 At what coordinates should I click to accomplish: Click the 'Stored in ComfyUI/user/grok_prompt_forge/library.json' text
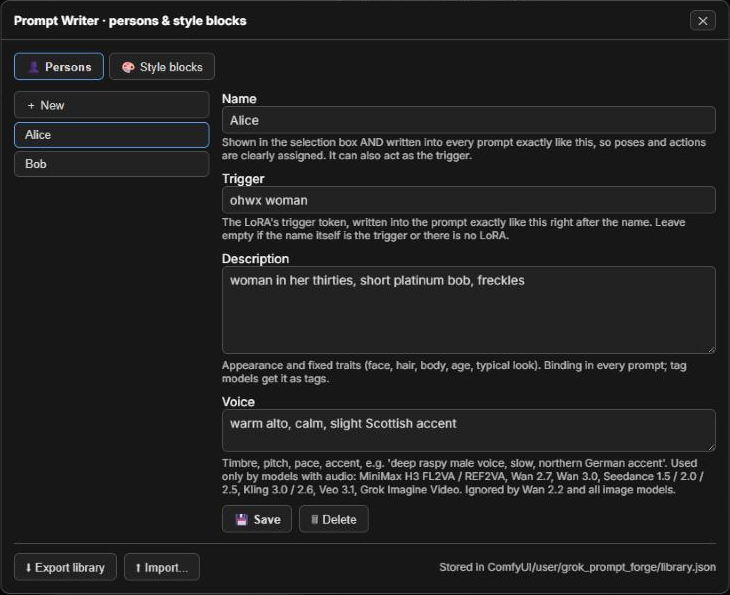[577, 567]
